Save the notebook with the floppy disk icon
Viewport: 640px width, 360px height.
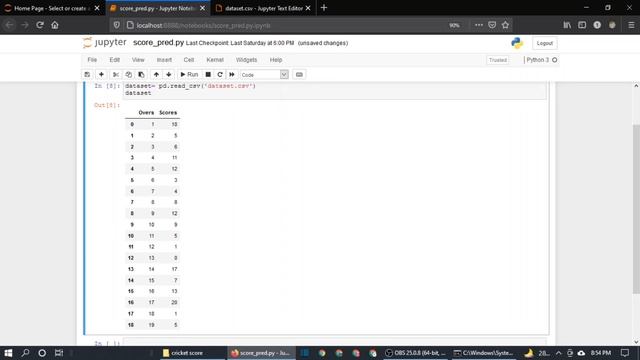coord(87,75)
